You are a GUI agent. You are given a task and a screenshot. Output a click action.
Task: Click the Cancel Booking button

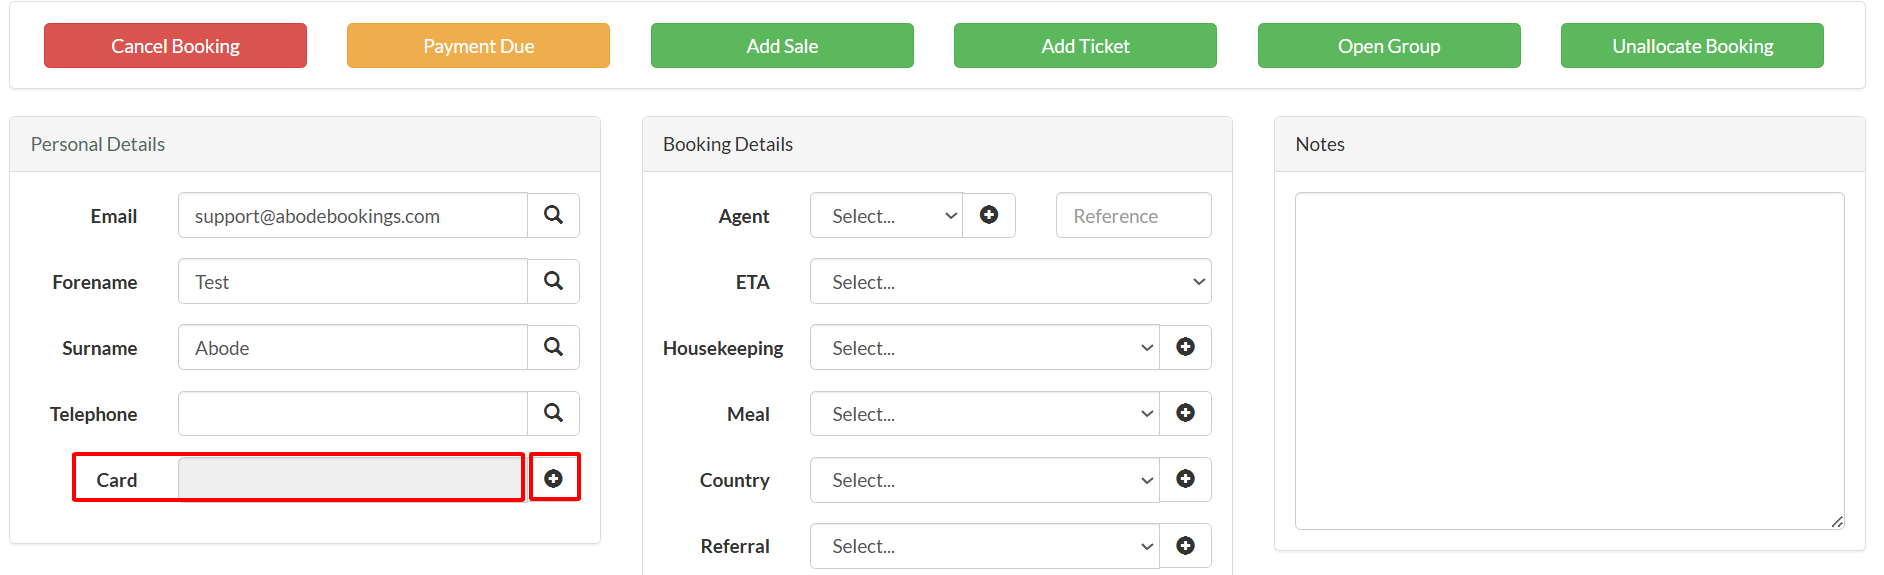coord(175,46)
